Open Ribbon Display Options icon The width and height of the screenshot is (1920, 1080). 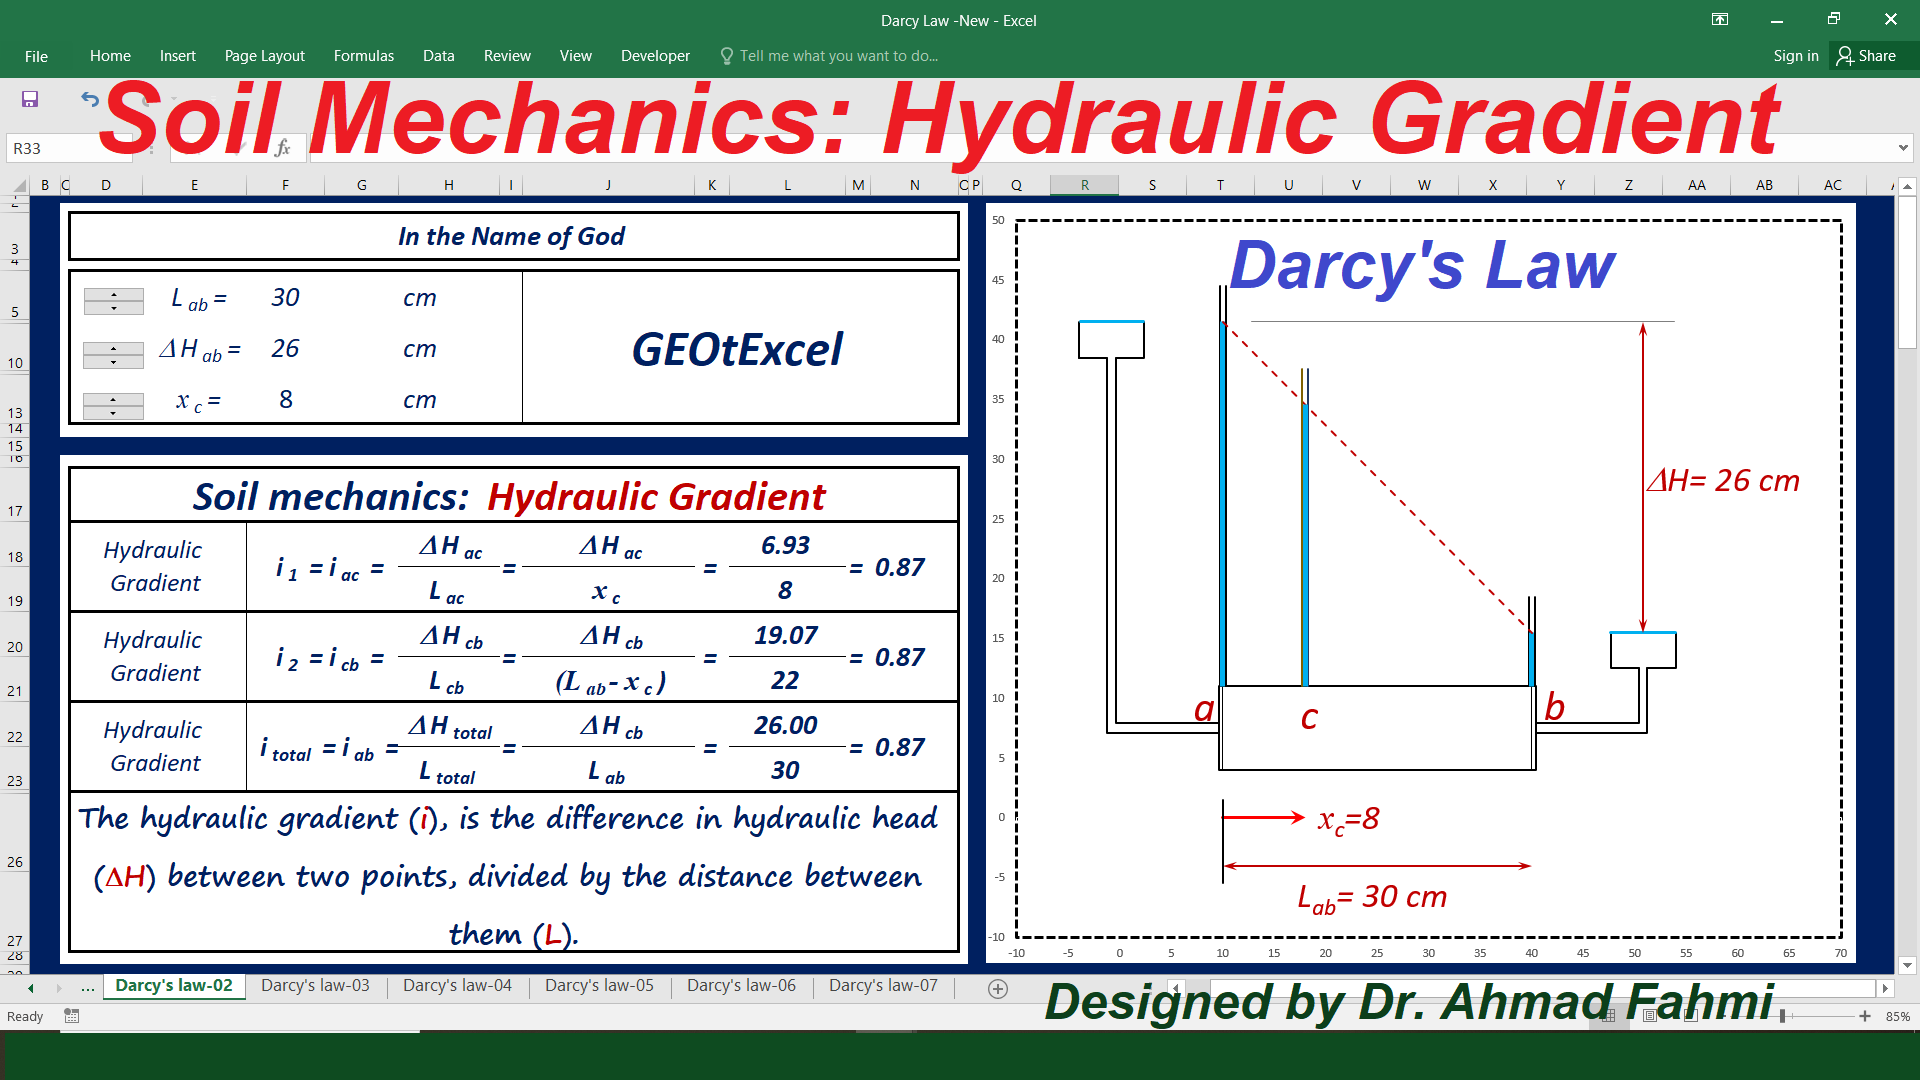point(1720,19)
